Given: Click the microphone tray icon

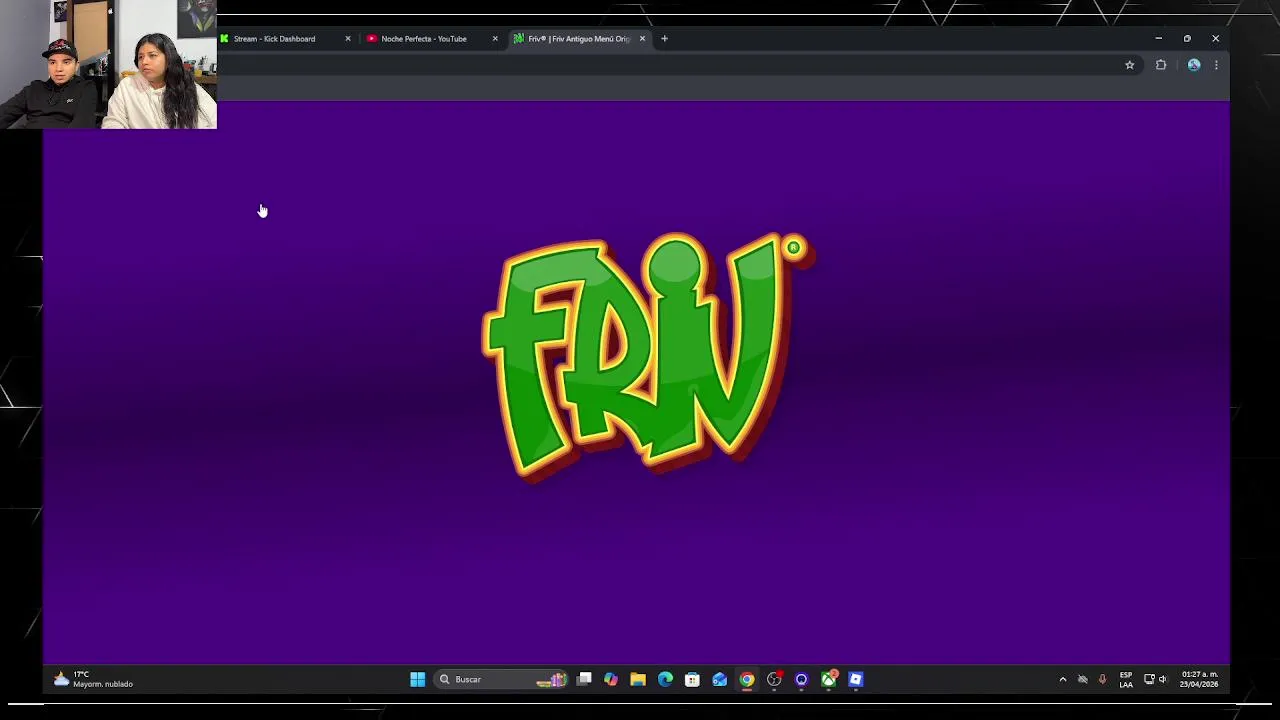Looking at the screenshot, I should pos(1102,680).
